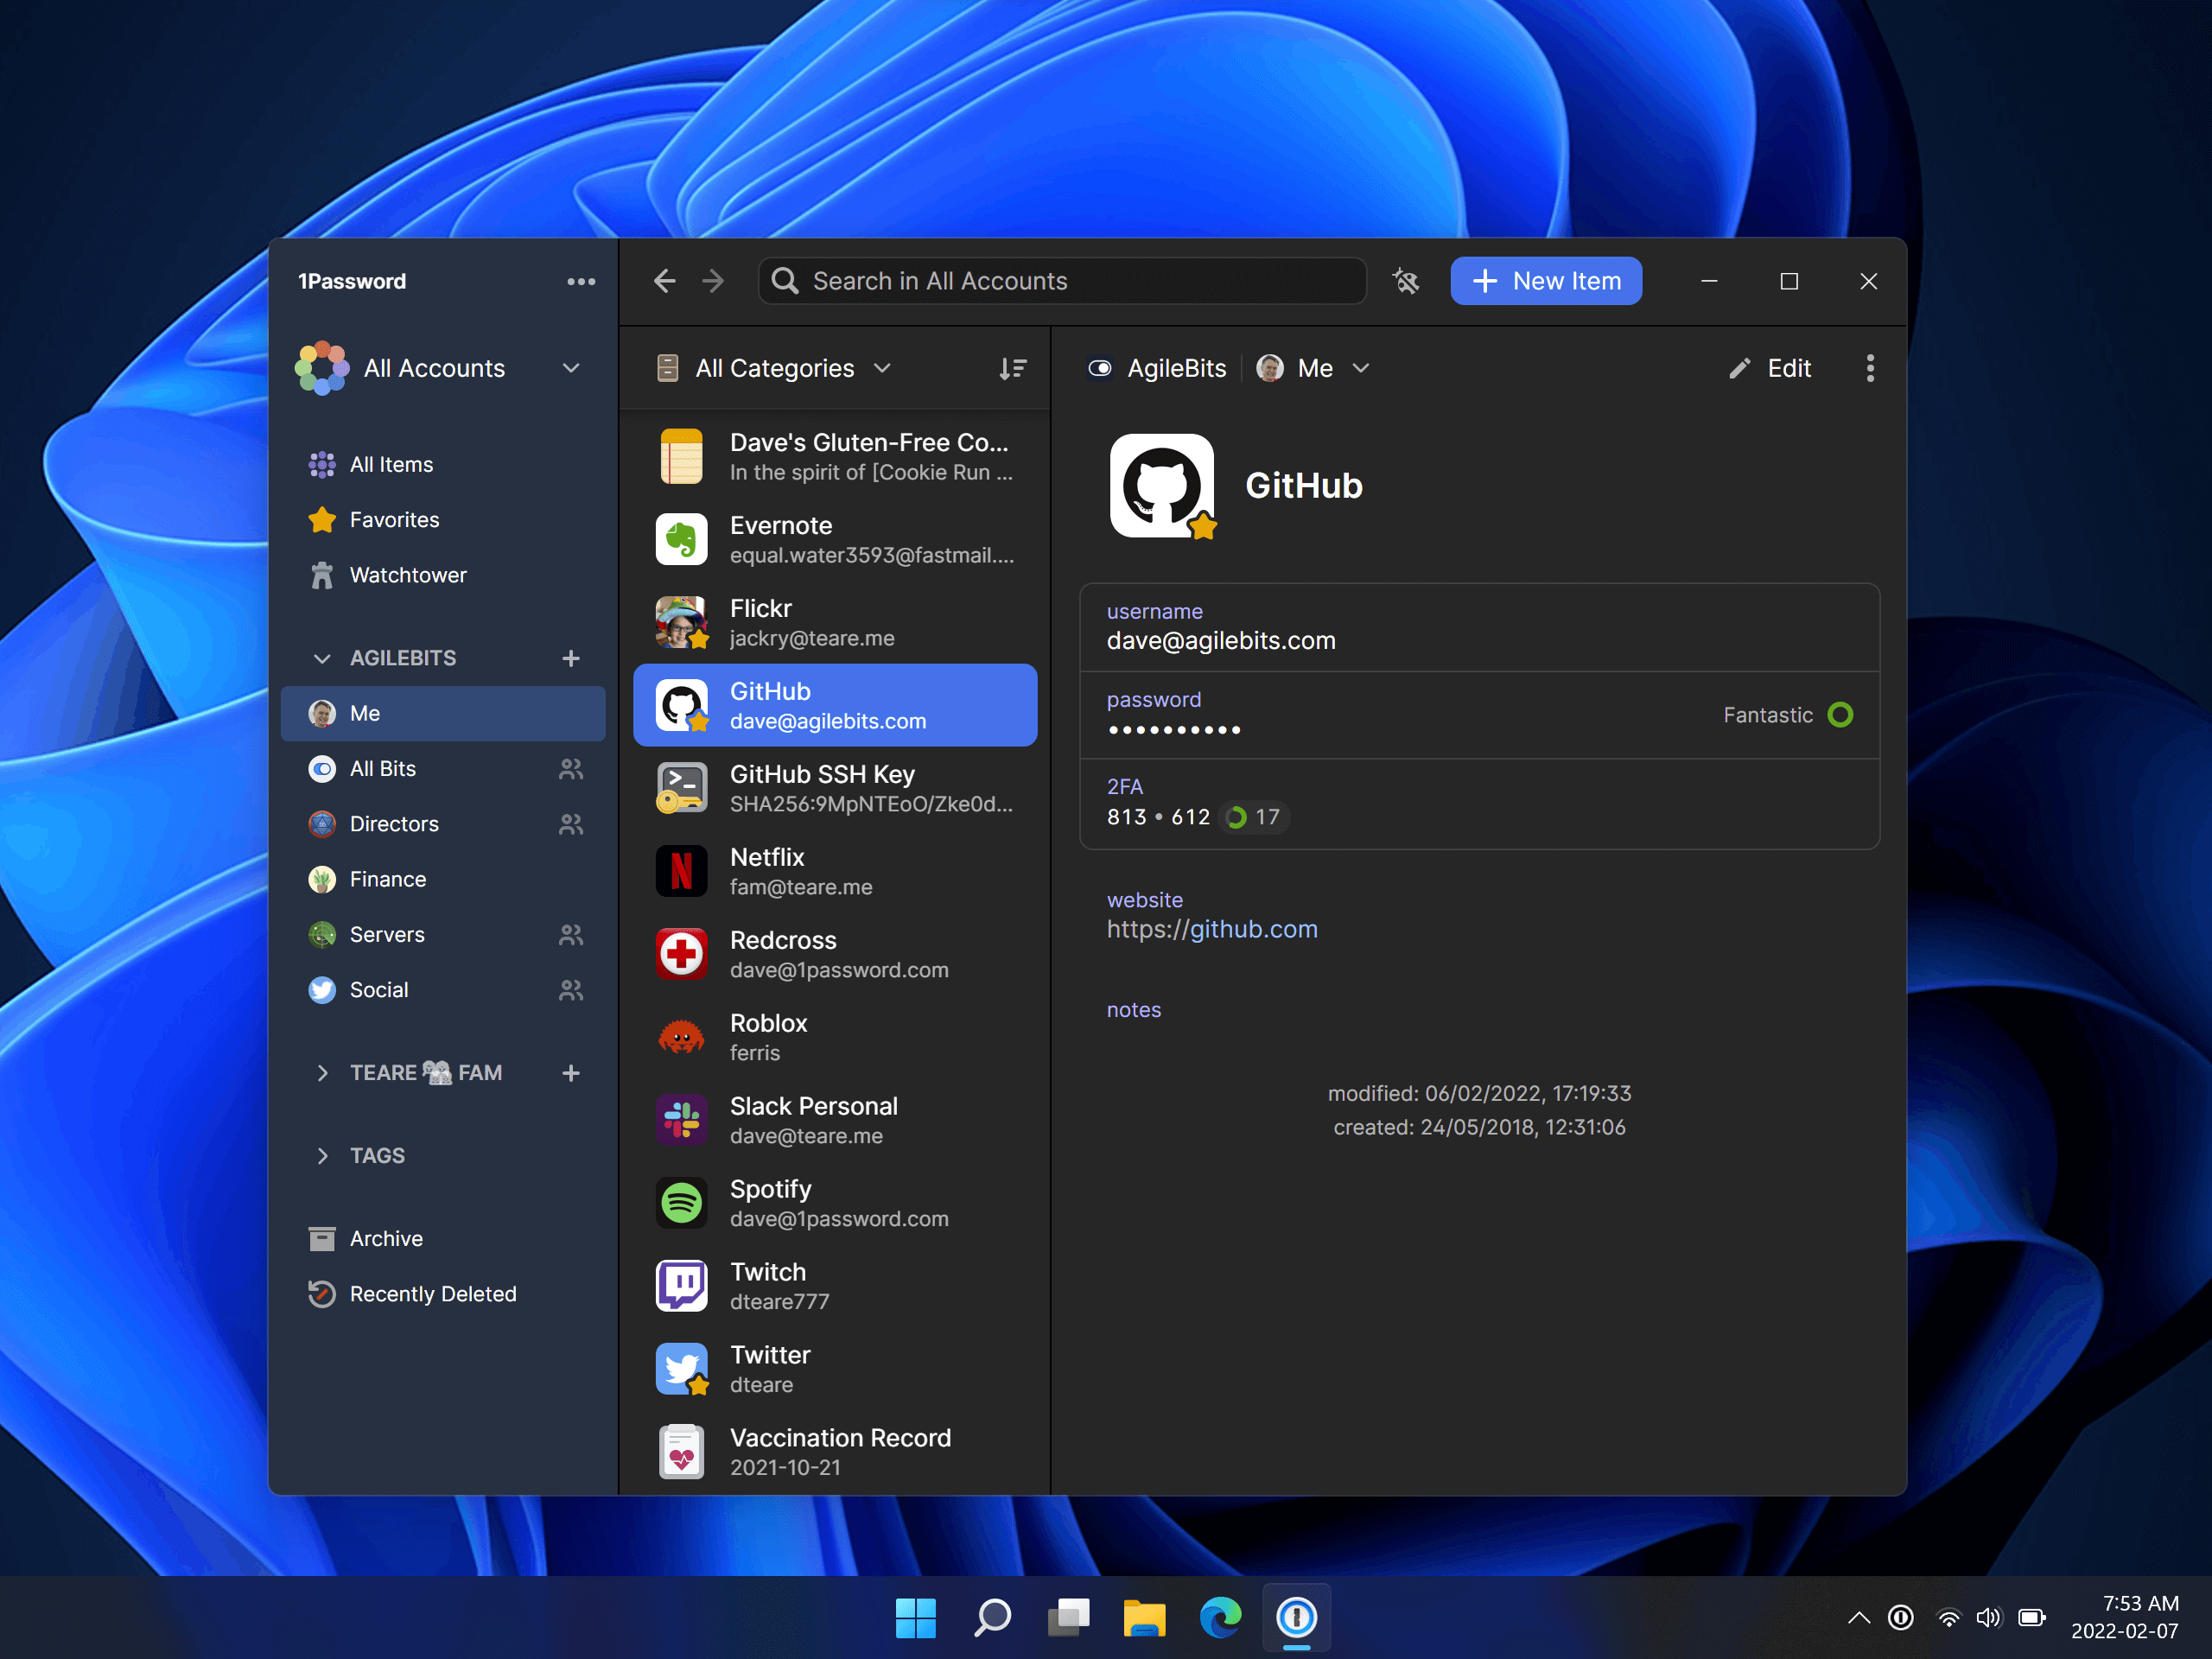The image size is (2212, 1659).
Task: Open the Windows Start menu
Action: [x=916, y=1617]
